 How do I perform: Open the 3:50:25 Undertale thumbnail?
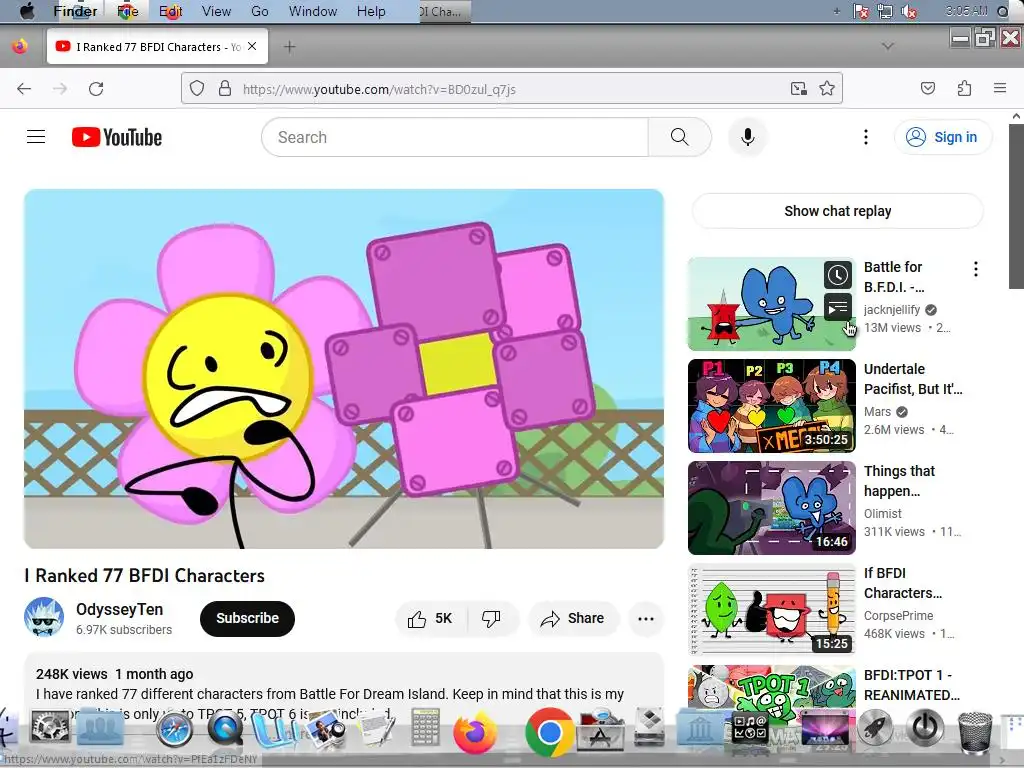click(772, 406)
